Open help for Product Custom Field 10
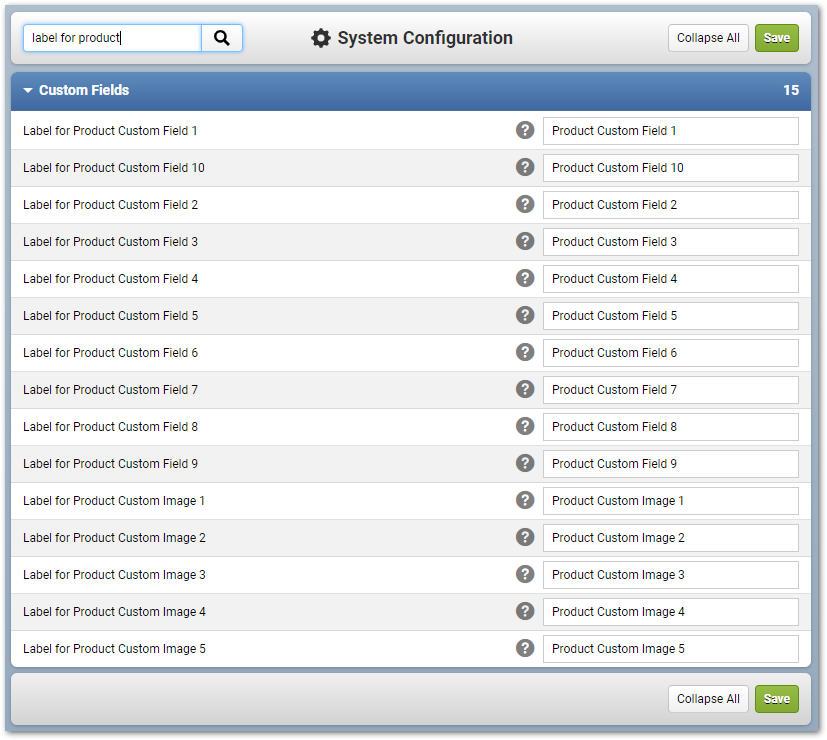Viewport: 827px width, 740px height. pyautogui.click(x=525, y=167)
